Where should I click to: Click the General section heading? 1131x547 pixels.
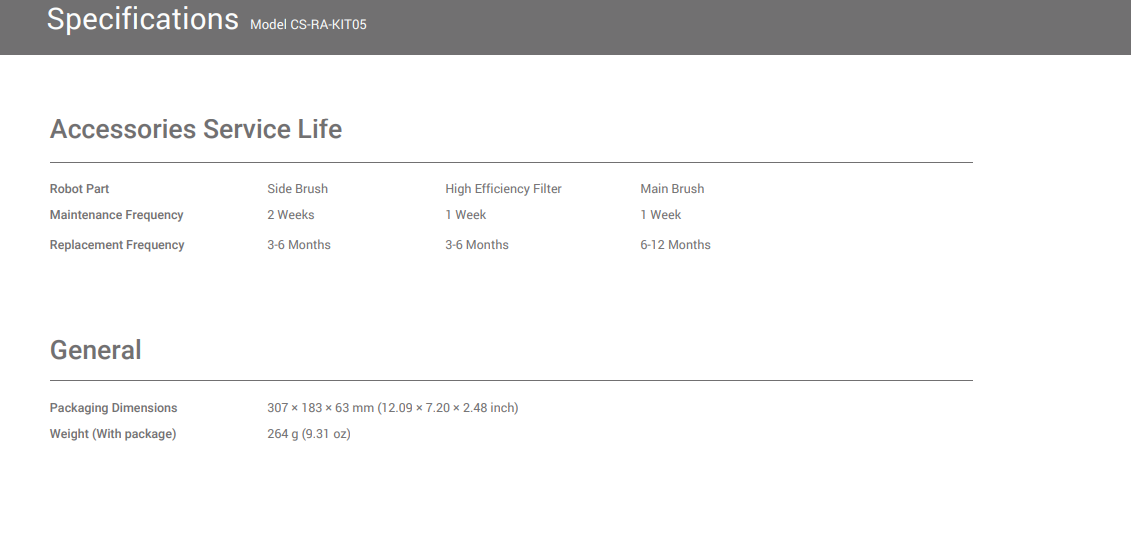point(95,350)
